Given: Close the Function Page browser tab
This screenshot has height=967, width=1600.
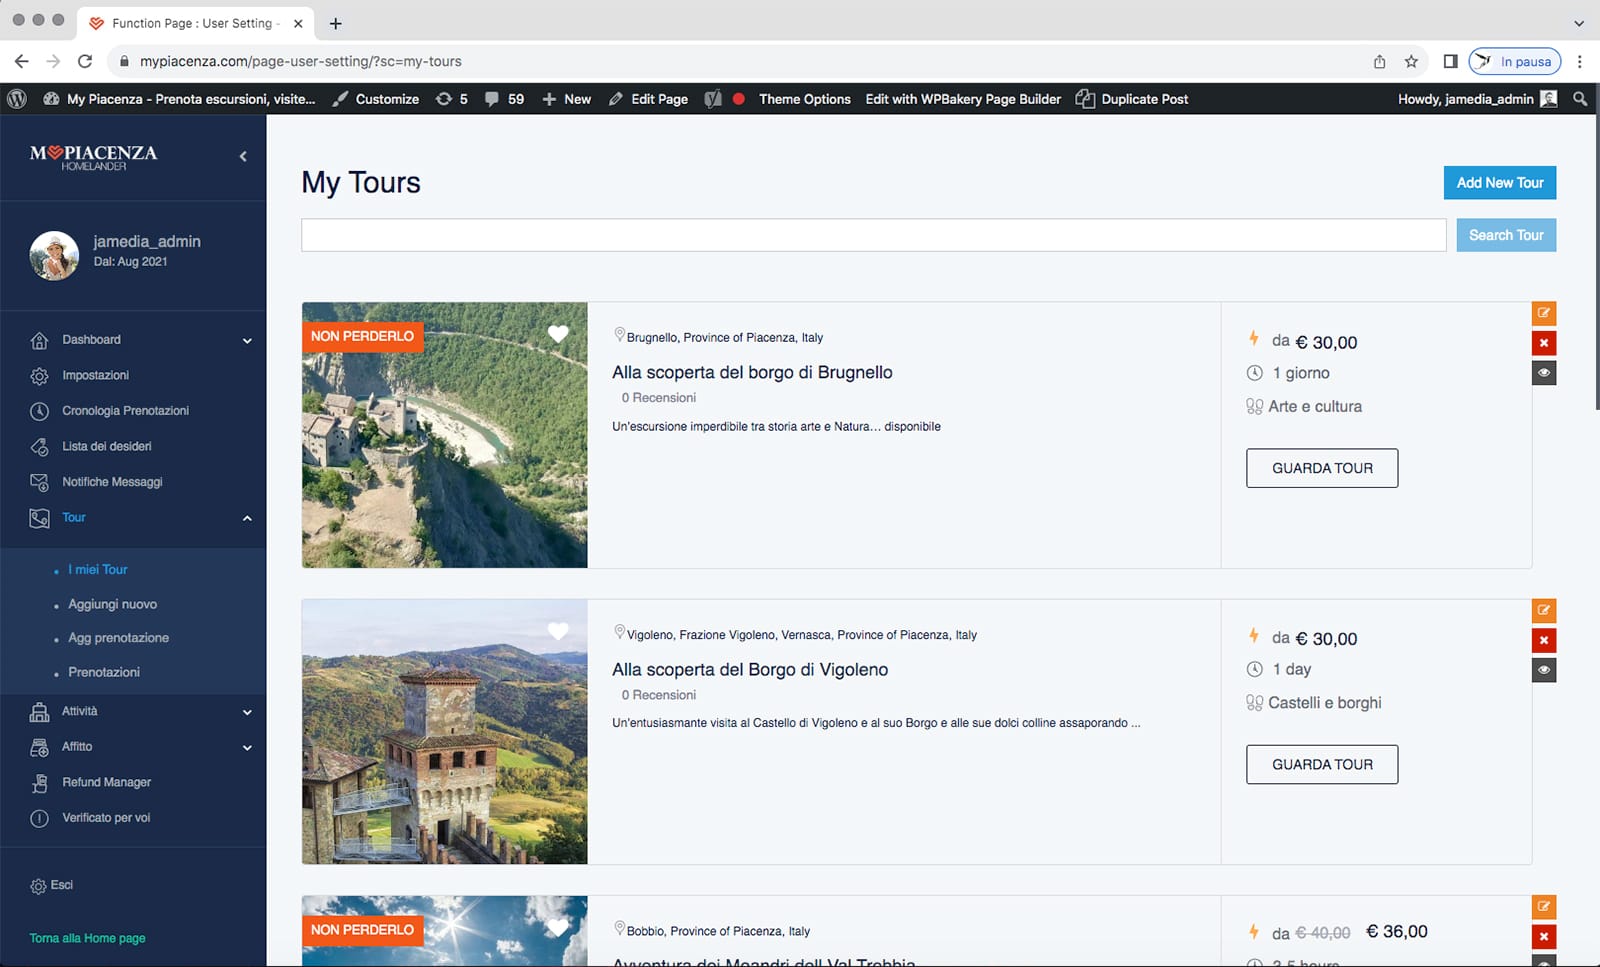Looking at the screenshot, I should click(x=298, y=23).
